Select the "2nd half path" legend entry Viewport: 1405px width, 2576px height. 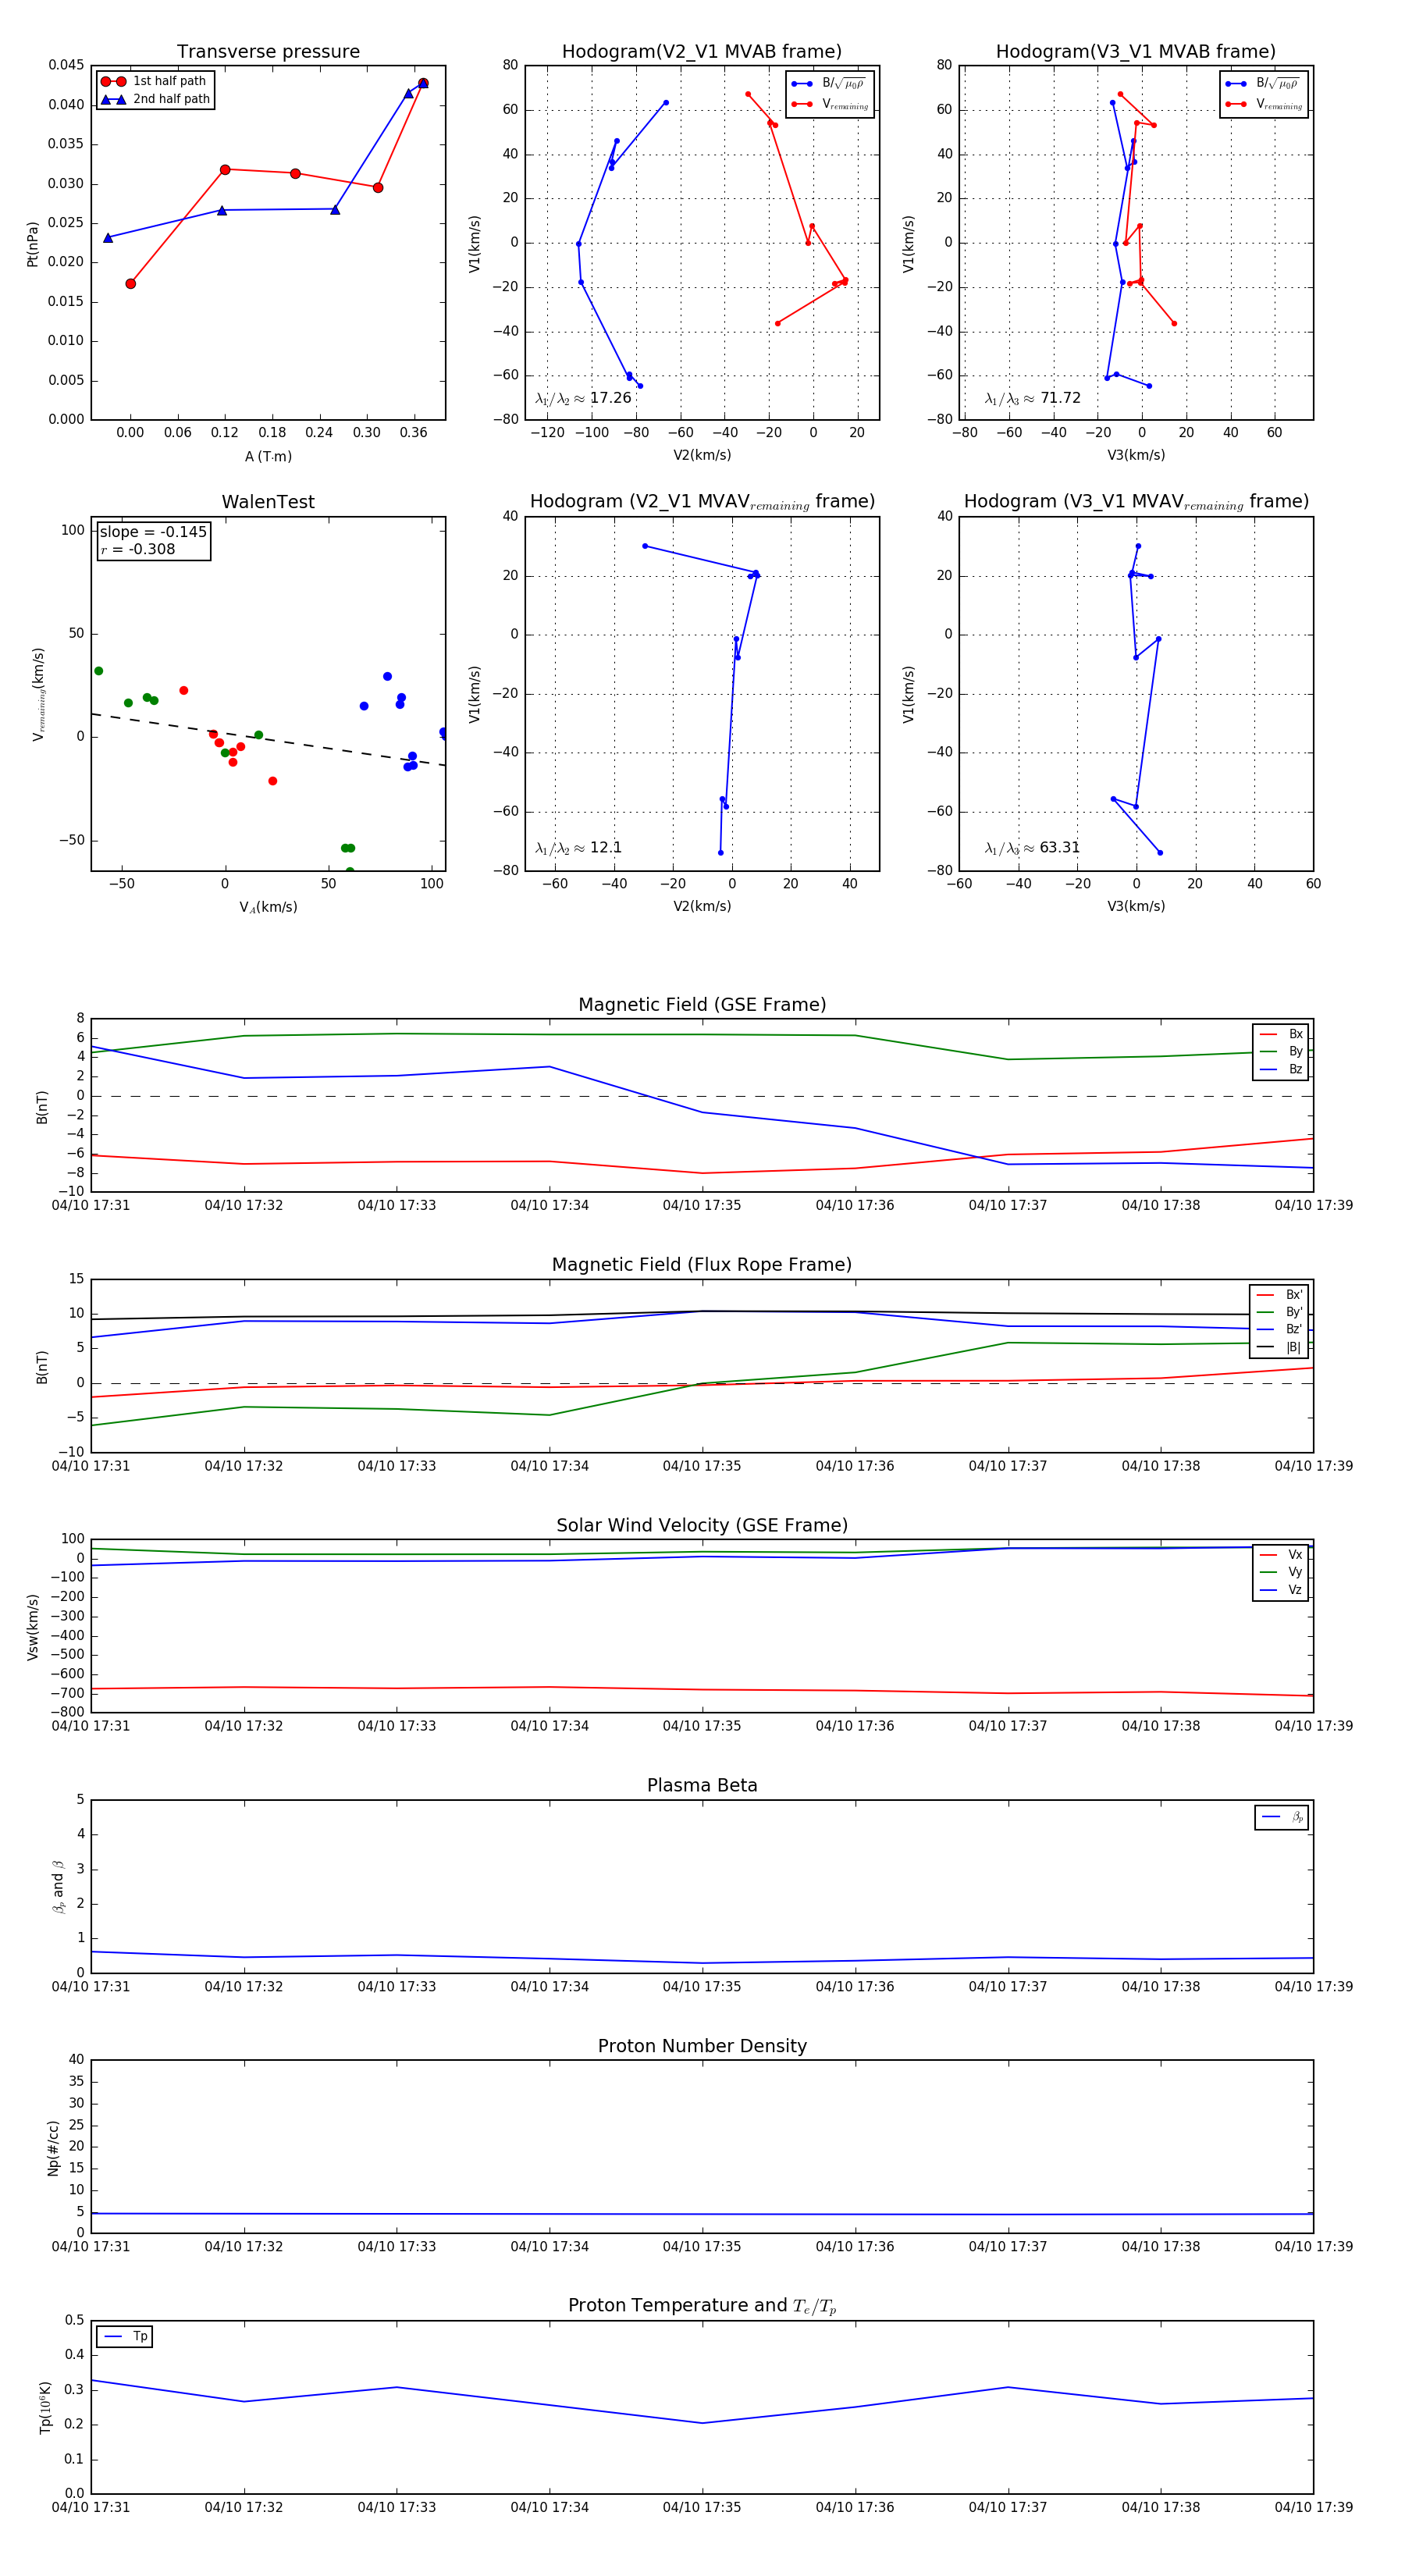156,99
